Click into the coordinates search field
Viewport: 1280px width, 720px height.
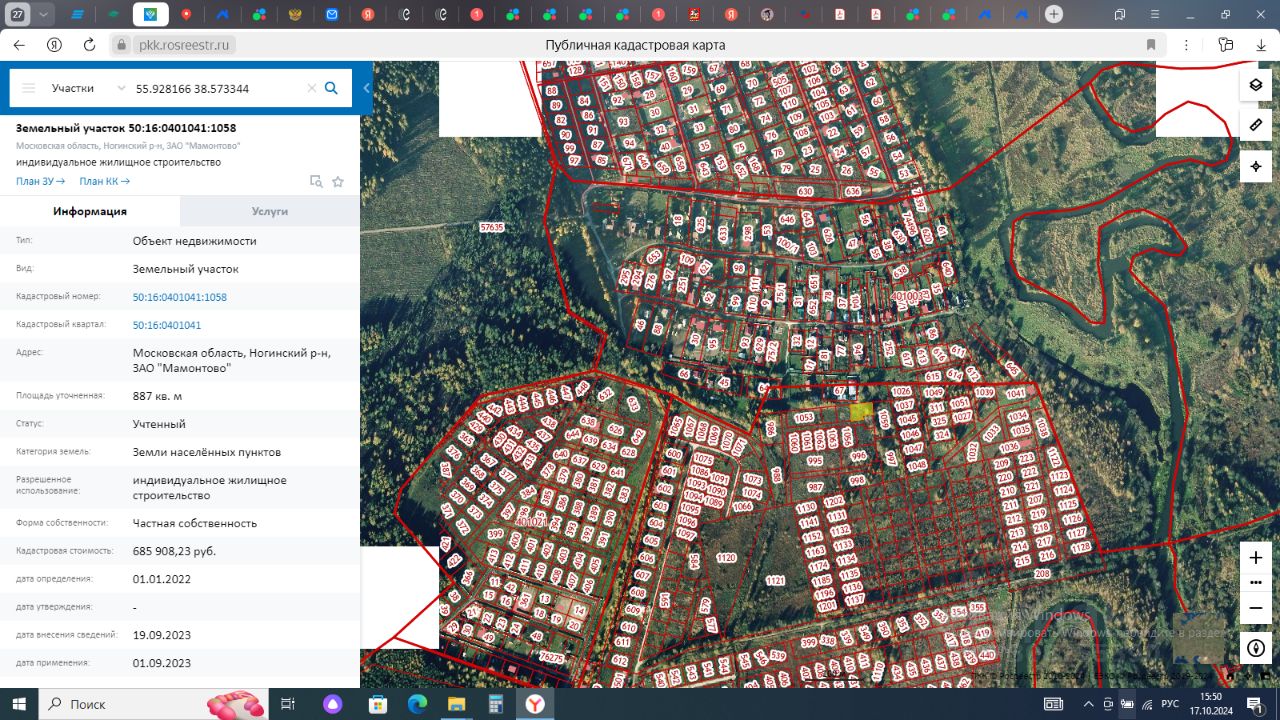(x=215, y=88)
